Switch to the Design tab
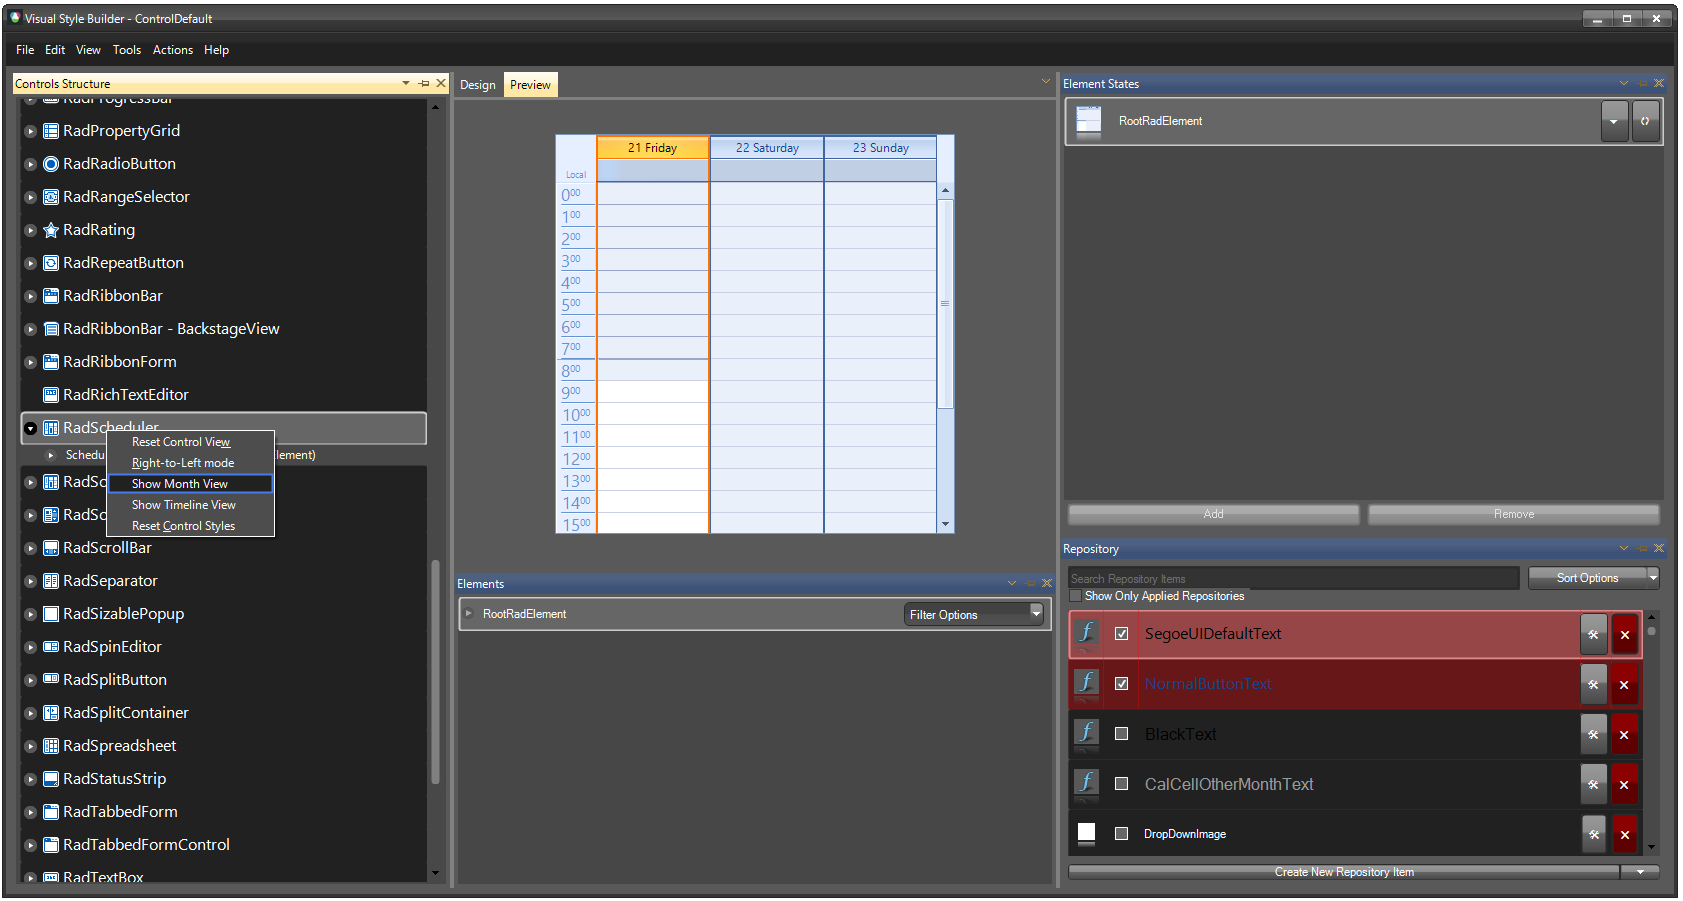Screen dimensions: 1683x901 (x=478, y=85)
